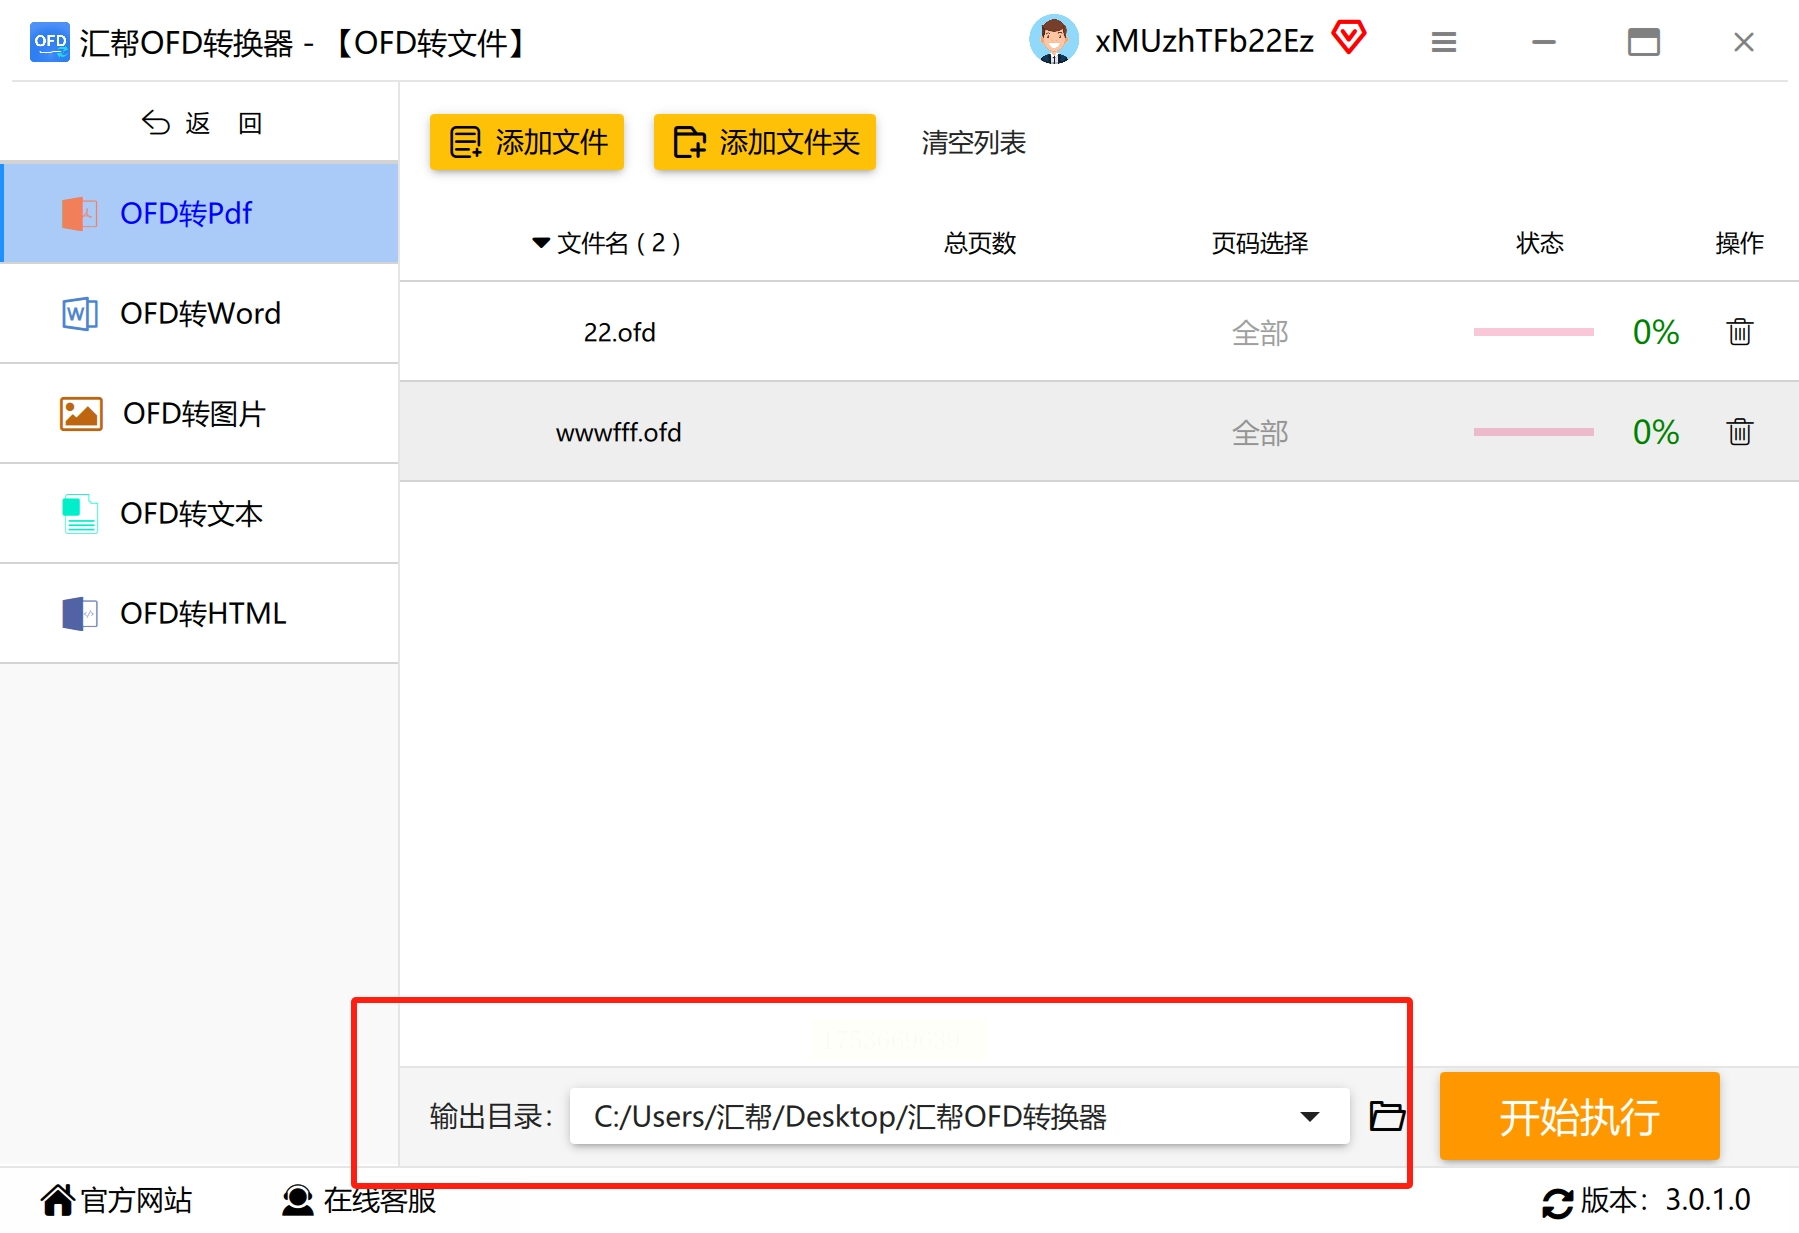
Task: Click the 页码选择 column header
Action: 1260,243
